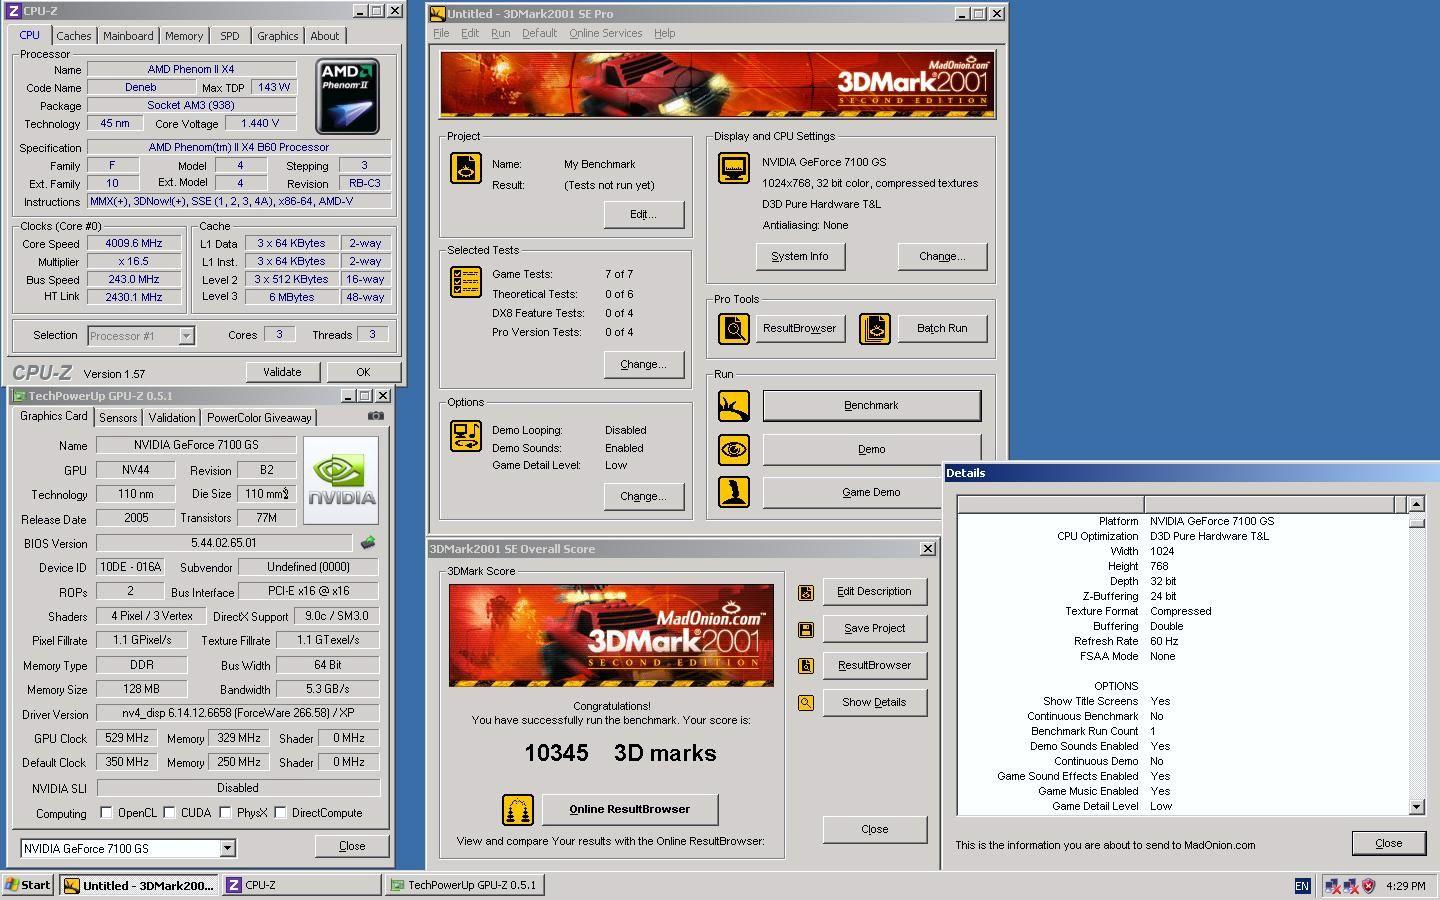Click the Benchmark button in Run section

(x=871, y=405)
